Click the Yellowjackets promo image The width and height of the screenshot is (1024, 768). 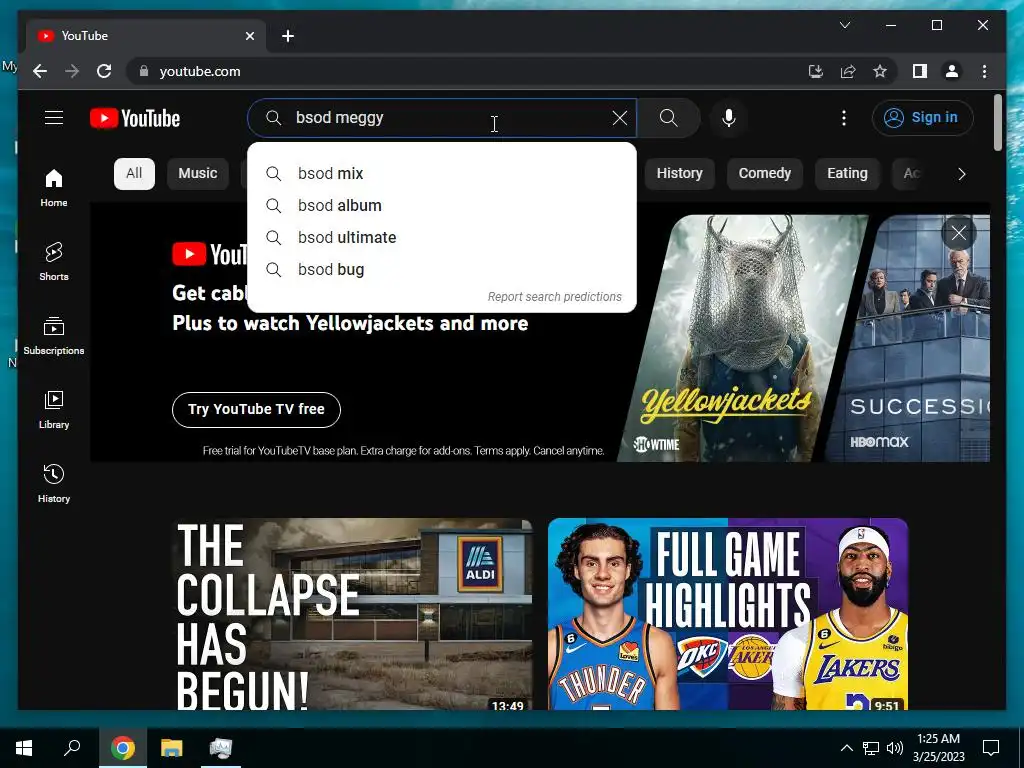(x=741, y=338)
